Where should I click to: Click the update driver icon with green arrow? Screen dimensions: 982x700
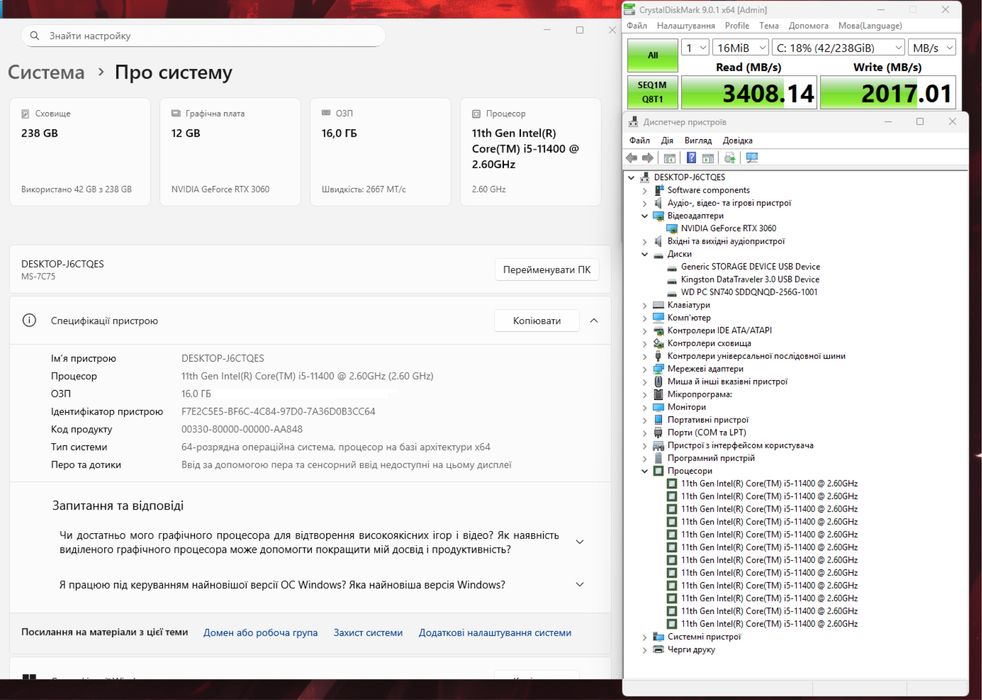coord(730,158)
